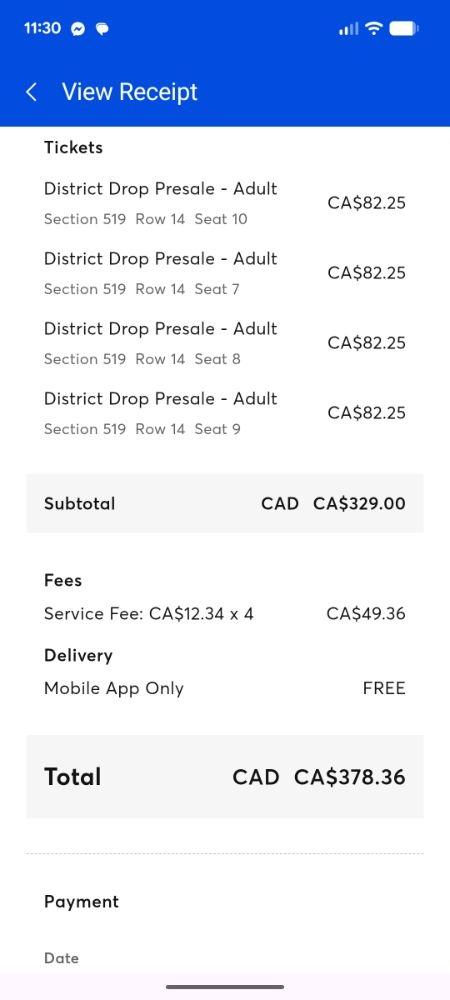Tap the Total CA$378.36 row
450x1000 pixels.
click(224, 777)
